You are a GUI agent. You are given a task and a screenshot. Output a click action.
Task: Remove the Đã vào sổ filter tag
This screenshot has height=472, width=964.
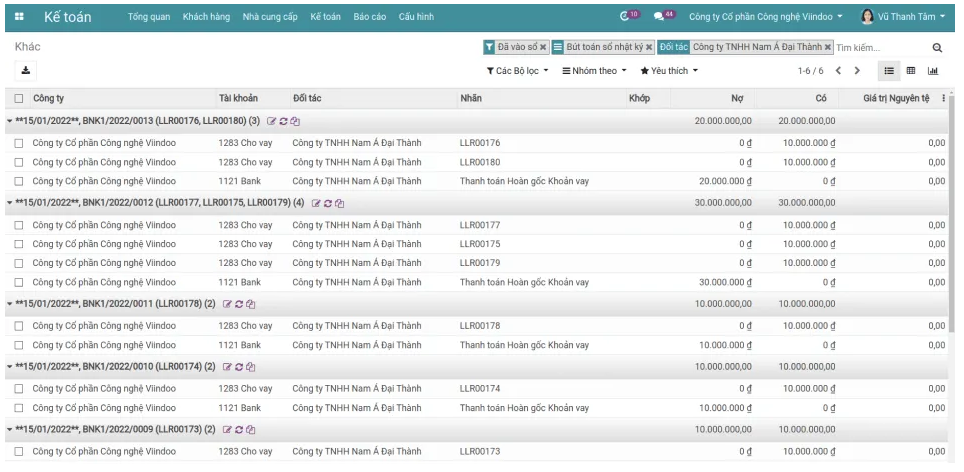(x=543, y=47)
